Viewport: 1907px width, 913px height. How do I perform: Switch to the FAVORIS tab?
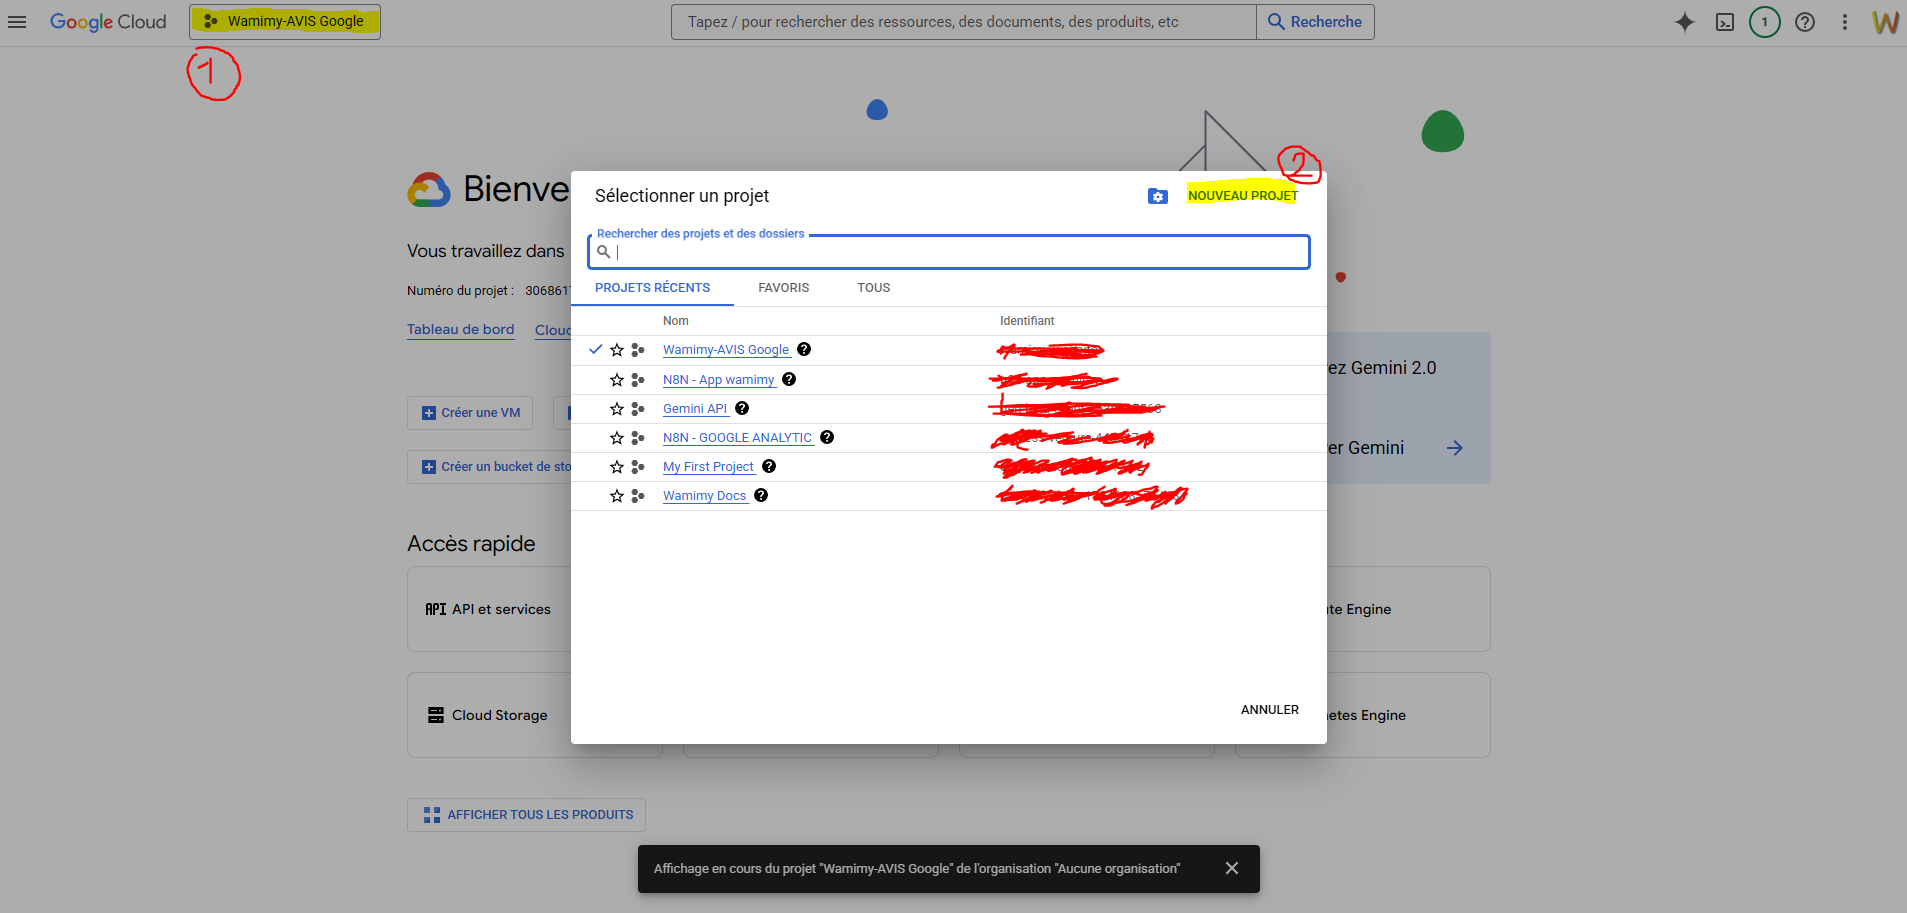tap(784, 288)
